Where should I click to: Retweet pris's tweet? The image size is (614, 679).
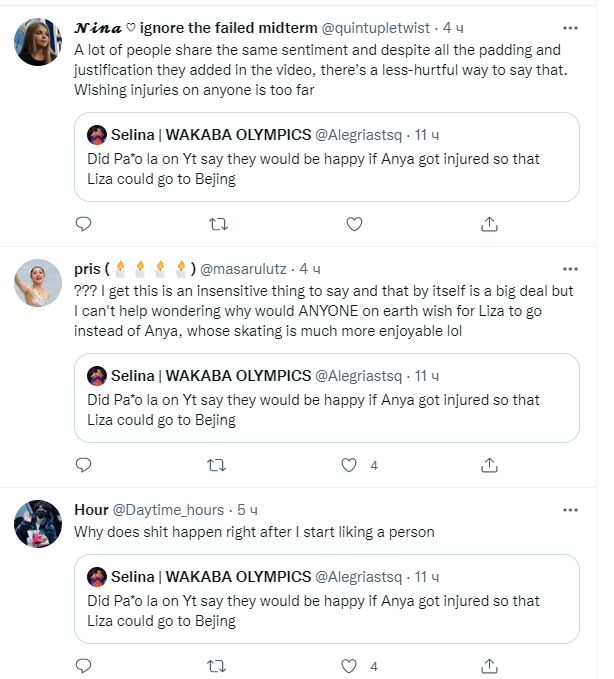click(x=219, y=465)
